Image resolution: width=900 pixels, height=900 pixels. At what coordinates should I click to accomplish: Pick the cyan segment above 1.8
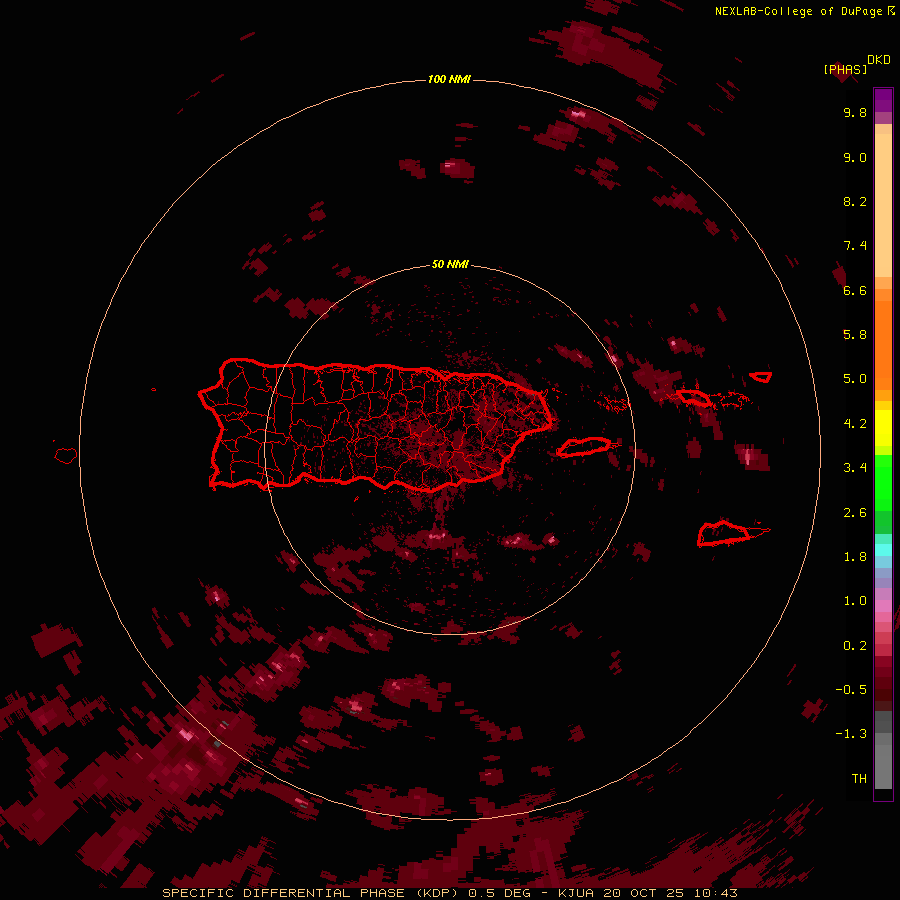pyautogui.click(x=883, y=550)
